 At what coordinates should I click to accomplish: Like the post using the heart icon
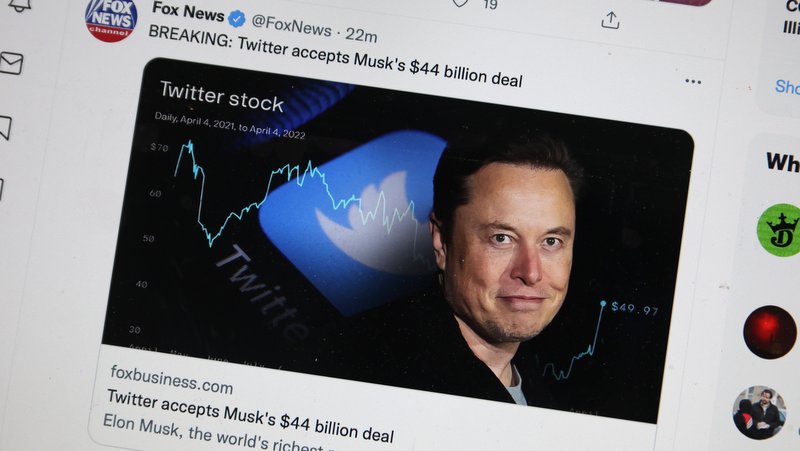tap(460, 3)
